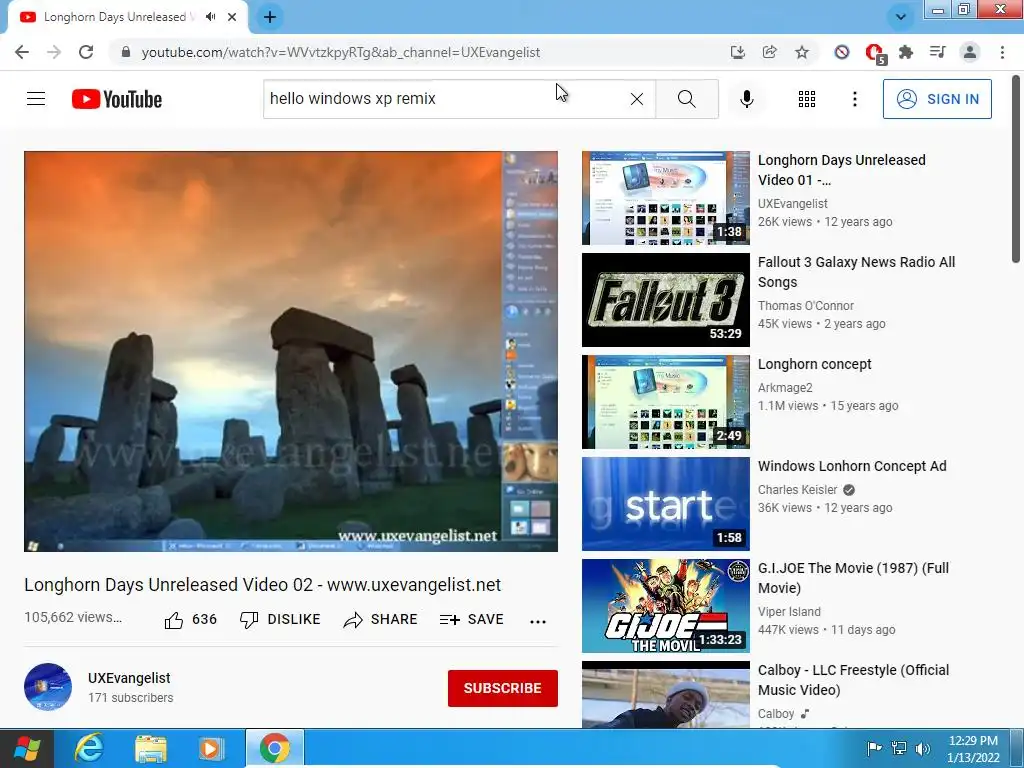Click the video player to pause
The image size is (1024, 768).
pos(291,351)
